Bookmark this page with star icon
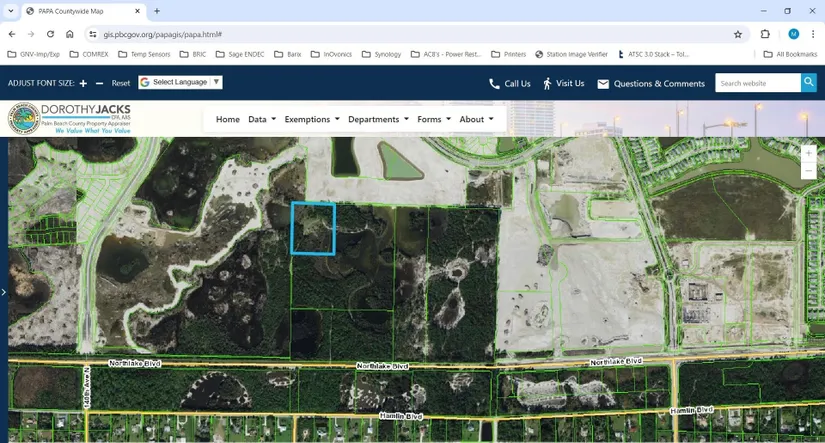825x443 pixels. coord(738,34)
